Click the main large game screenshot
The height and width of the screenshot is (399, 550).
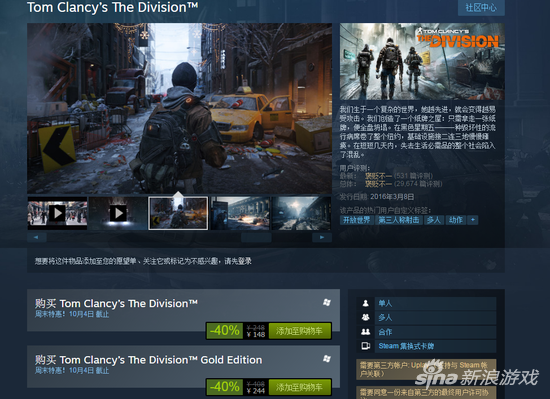(179, 108)
